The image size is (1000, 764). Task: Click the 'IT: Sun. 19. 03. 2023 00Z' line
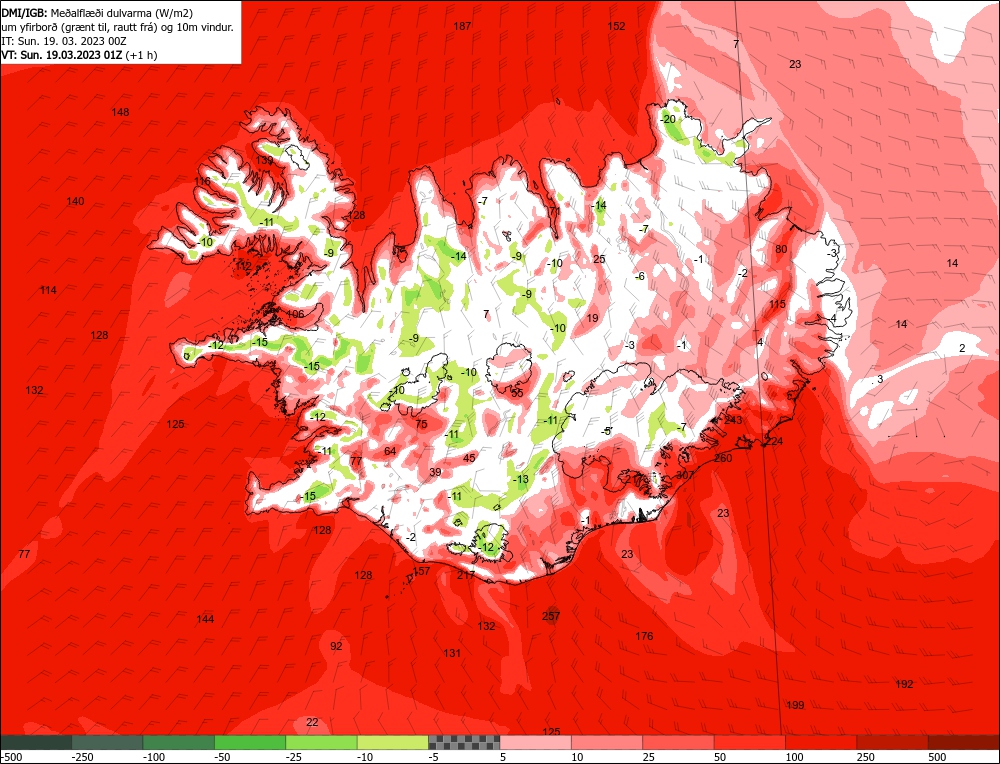(x=64, y=41)
